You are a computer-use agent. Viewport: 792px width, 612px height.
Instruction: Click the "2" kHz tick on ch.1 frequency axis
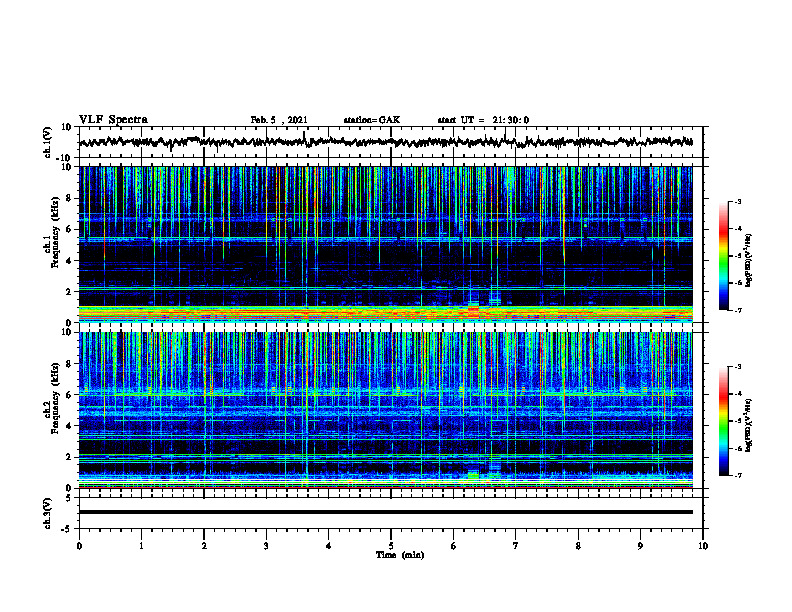coord(69,291)
